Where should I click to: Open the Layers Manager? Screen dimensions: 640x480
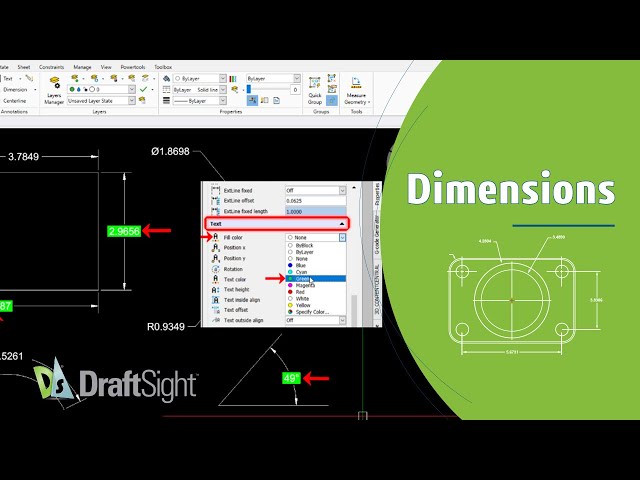point(54,90)
